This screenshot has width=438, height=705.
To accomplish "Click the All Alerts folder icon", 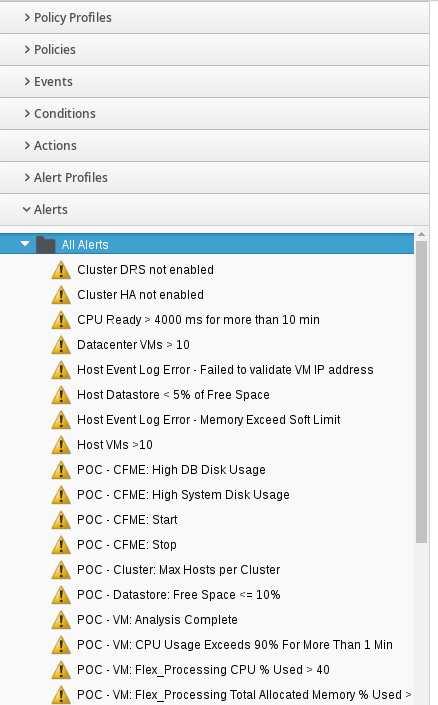I will 45,245.
